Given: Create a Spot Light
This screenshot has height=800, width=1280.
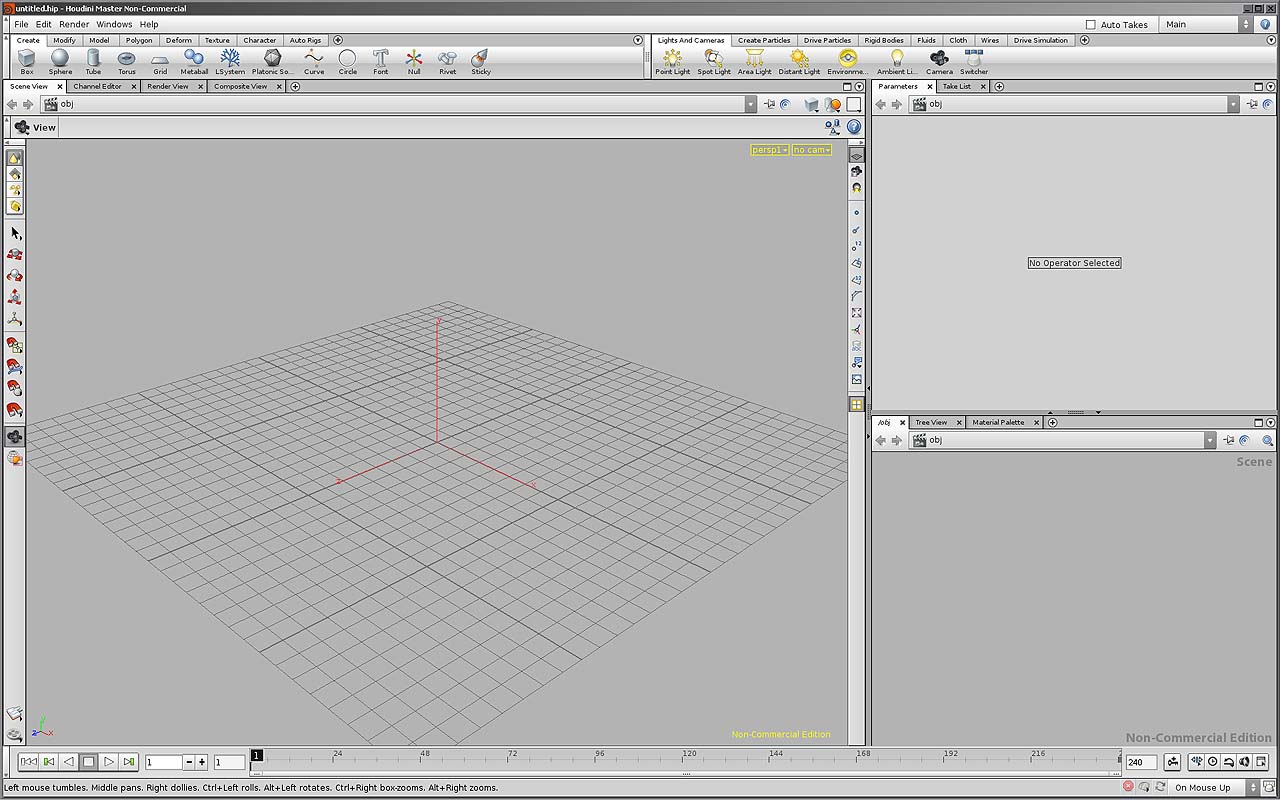Looking at the screenshot, I should click(714, 62).
